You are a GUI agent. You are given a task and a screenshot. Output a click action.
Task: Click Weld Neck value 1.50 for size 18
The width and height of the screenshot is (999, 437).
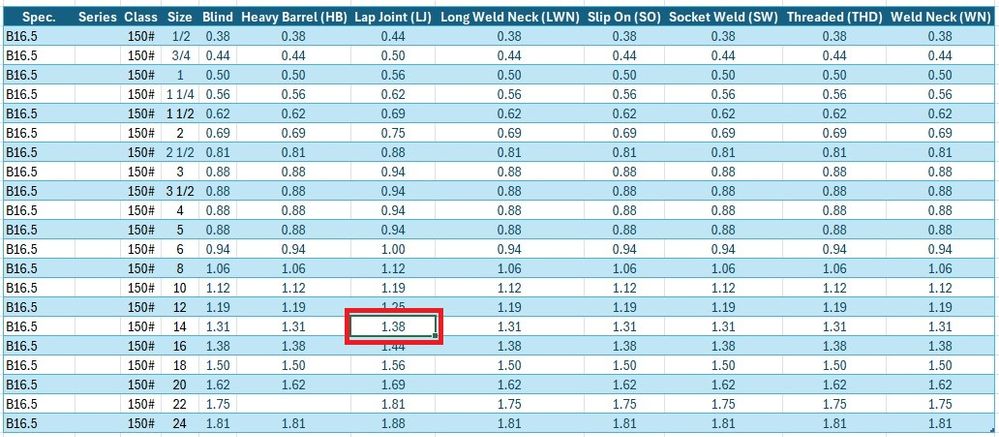tap(940, 365)
